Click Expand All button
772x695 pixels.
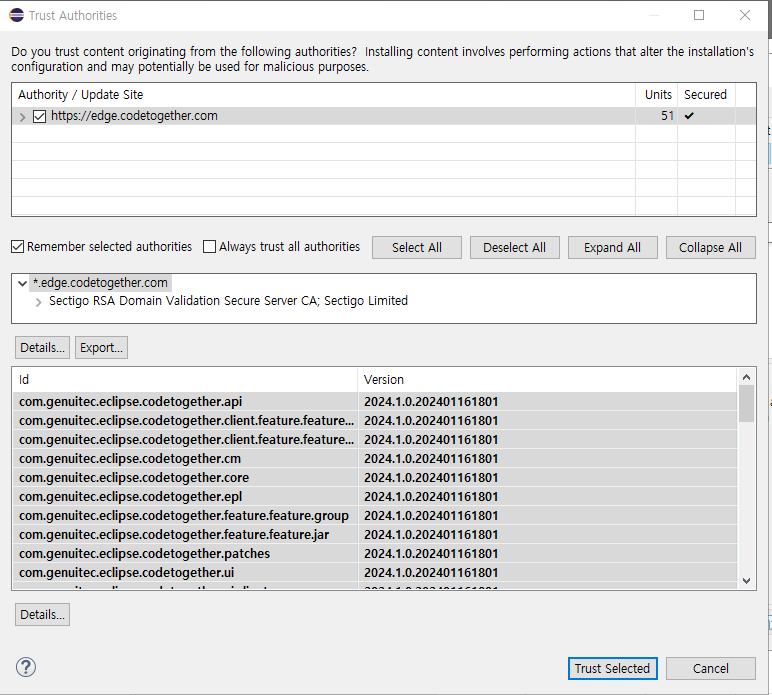click(x=612, y=247)
